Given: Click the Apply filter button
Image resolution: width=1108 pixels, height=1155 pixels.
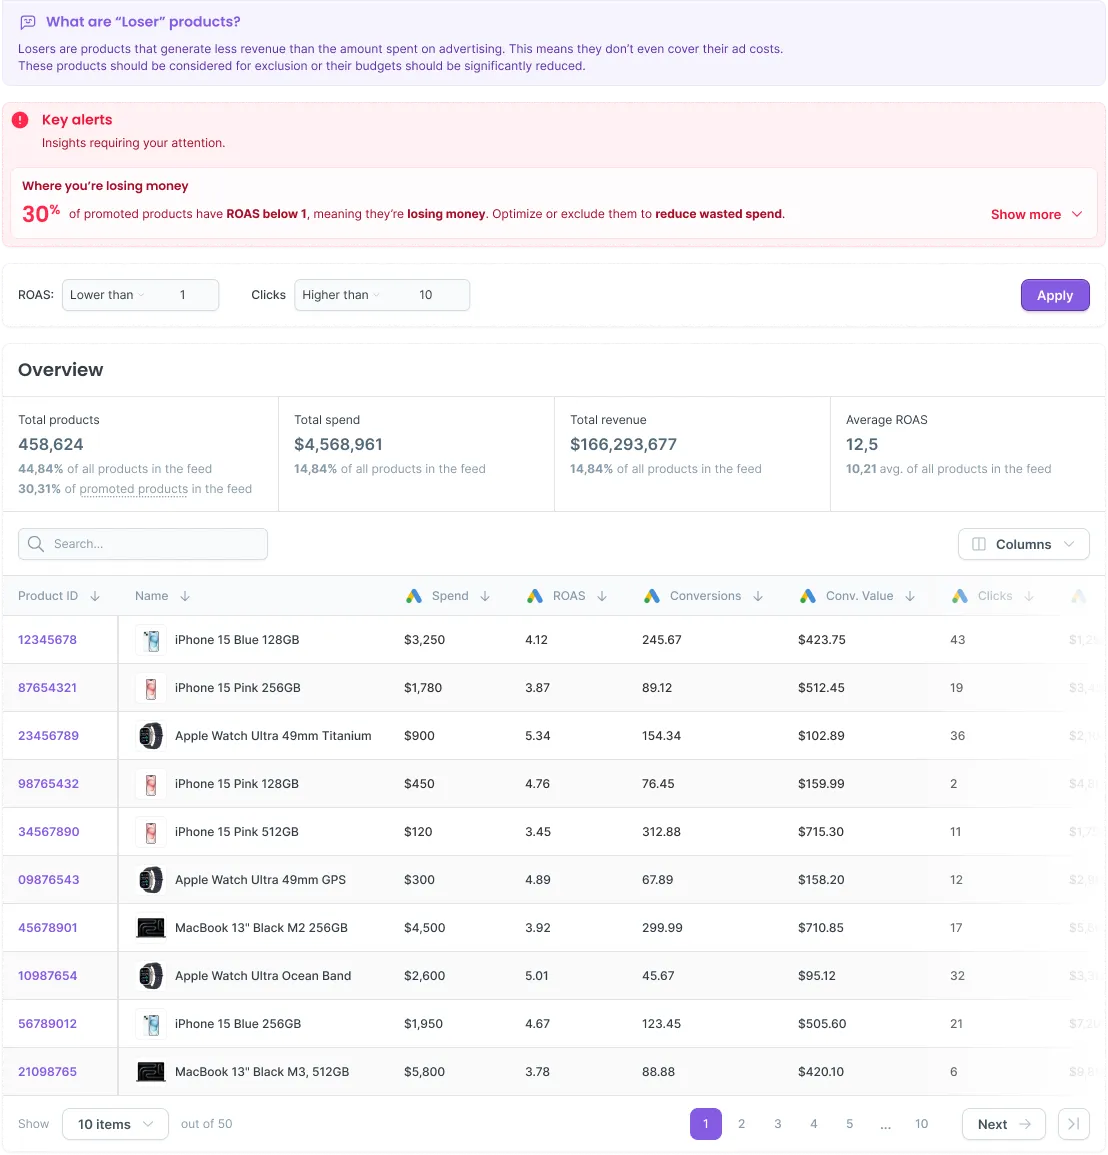Looking at the screenshot, I should click(x=1054, y=295).
